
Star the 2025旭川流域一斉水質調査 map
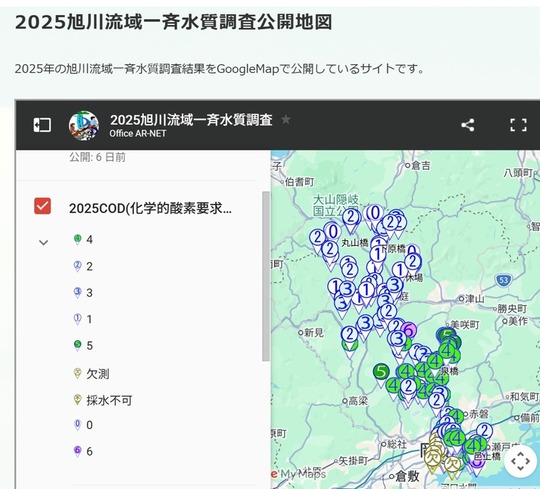[x=285, y=119]
